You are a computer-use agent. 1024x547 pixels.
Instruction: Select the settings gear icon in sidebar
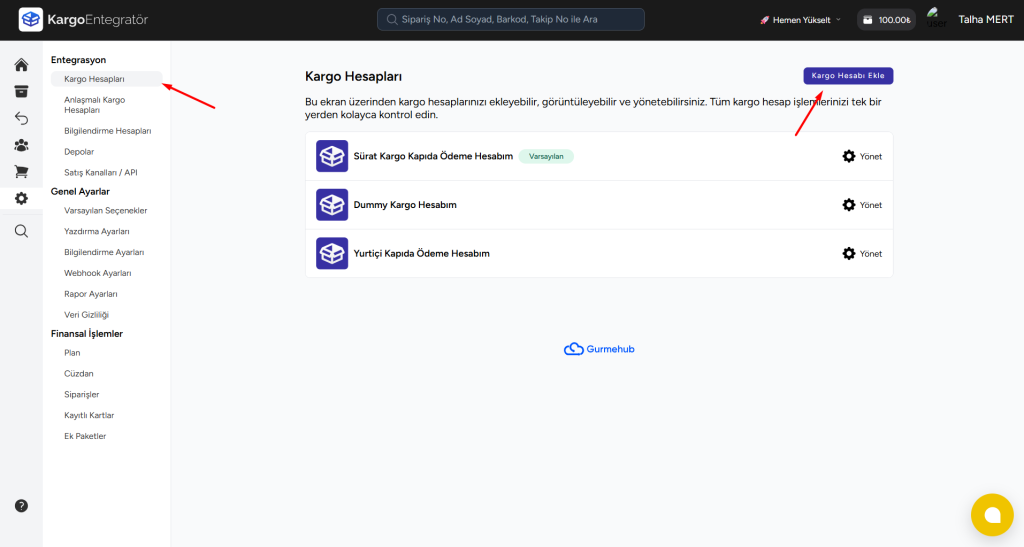tap(21, 198)
